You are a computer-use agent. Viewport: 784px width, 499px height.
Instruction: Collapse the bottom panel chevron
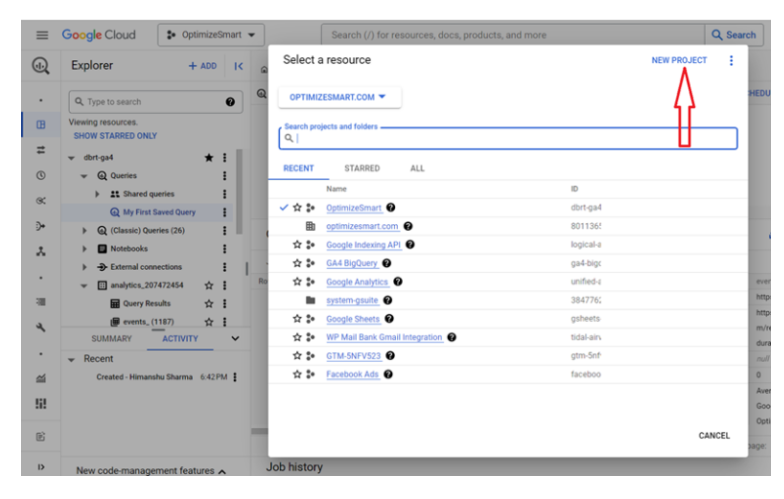point(235,338)
